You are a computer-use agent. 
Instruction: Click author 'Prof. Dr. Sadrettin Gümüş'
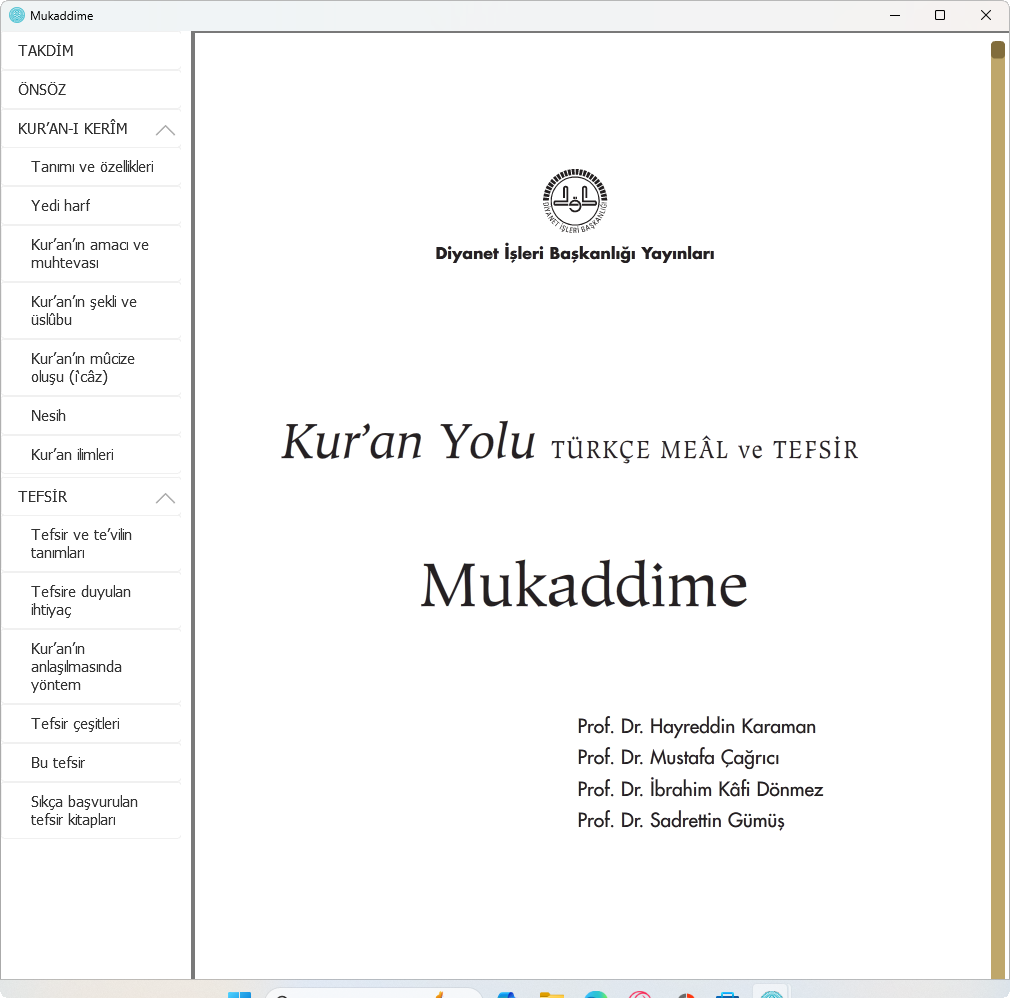681,820
